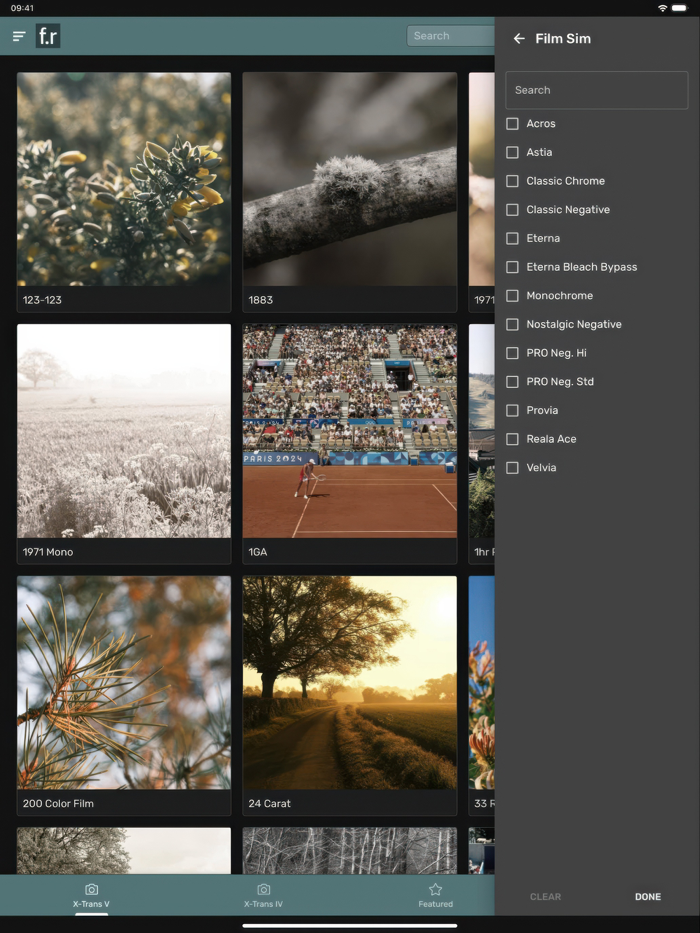Open the 123-123 recipe thumbnail
The image size is (700, 933).
coord(124,179)
